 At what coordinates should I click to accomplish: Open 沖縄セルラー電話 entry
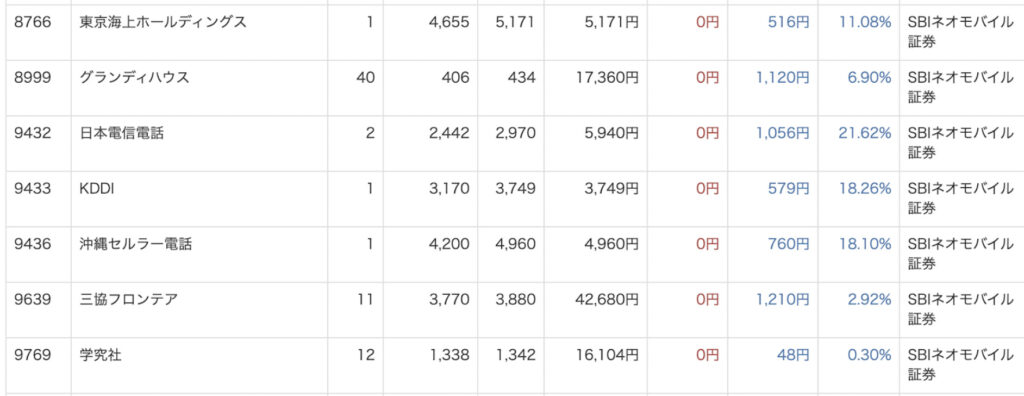pyautogui.click(x=135, y=244)
